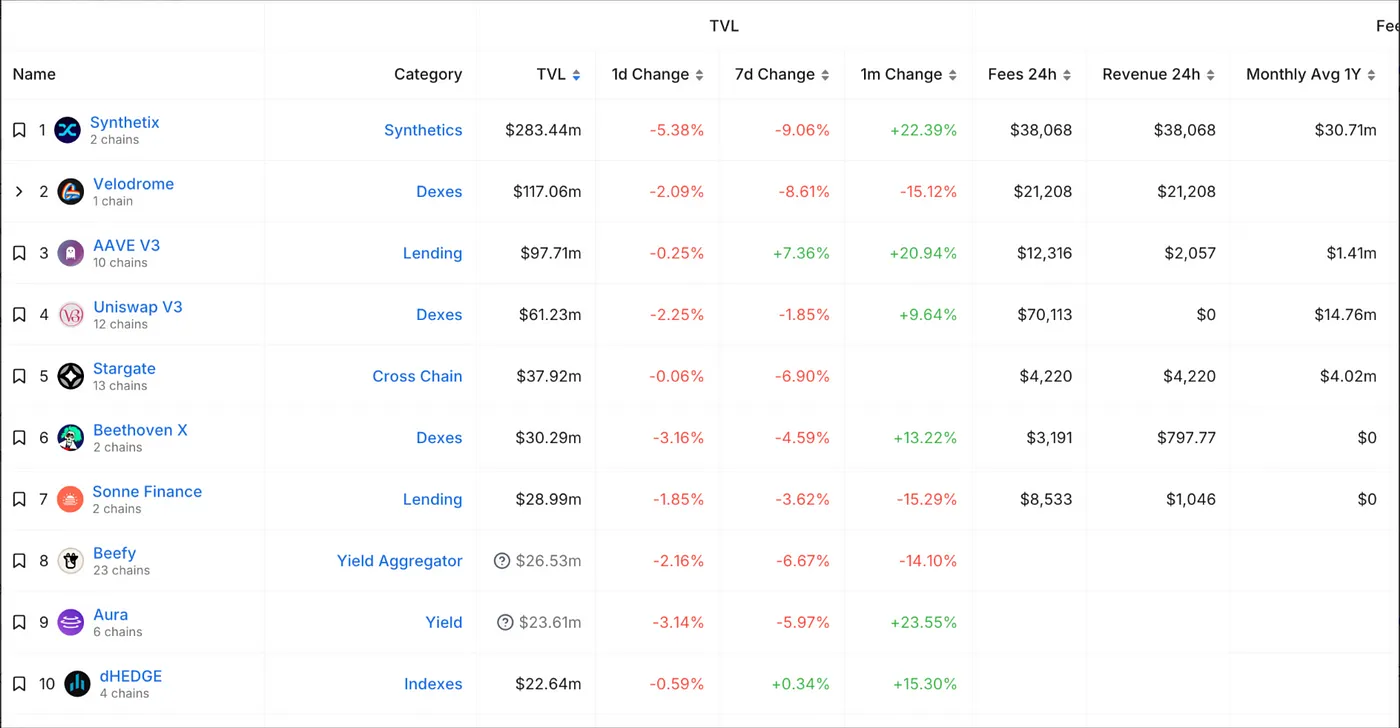Click the Stargate logo icon

pyautogui.click(x=70, y=377)
